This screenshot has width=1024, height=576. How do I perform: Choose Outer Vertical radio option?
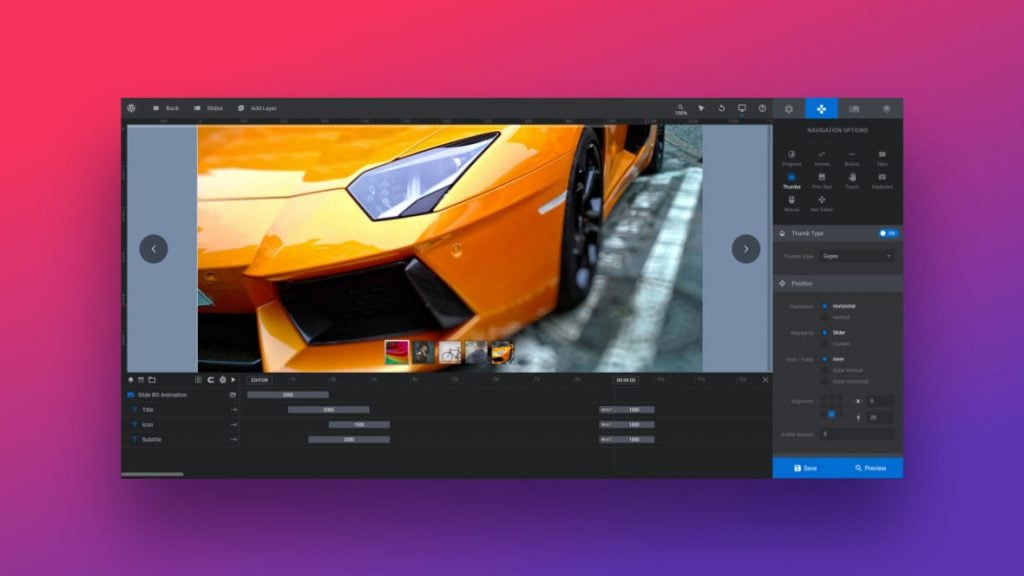tap(825, 370)
